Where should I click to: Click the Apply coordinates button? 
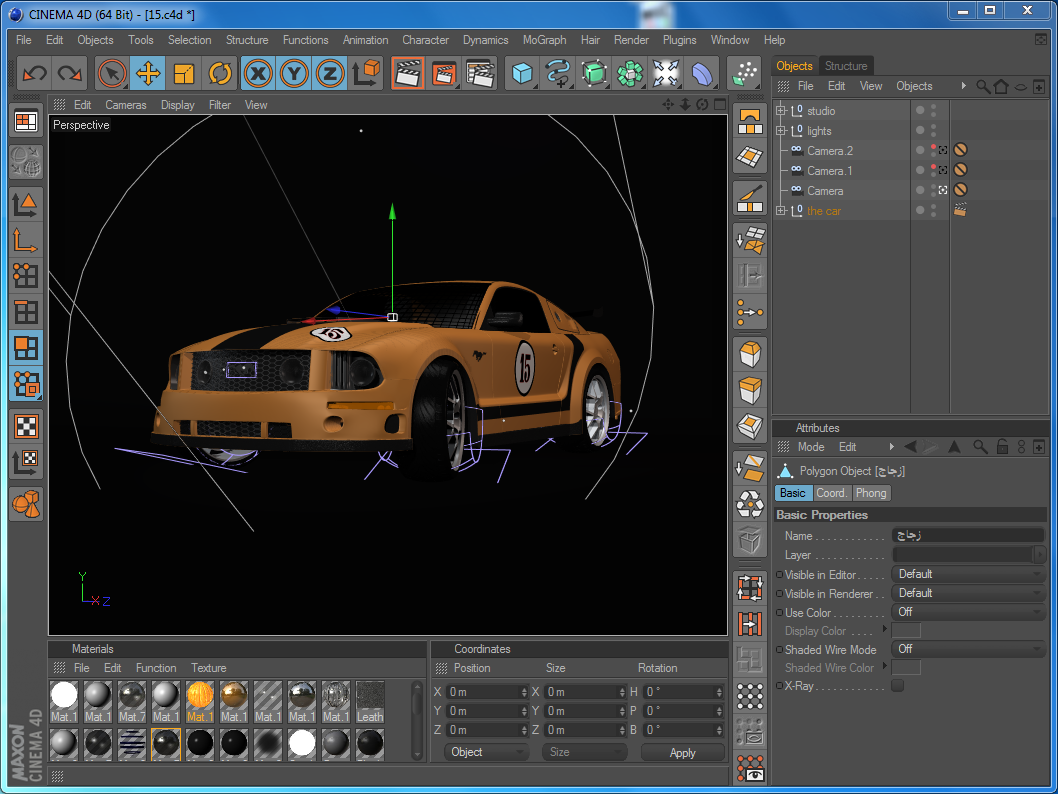pos(682,752)
